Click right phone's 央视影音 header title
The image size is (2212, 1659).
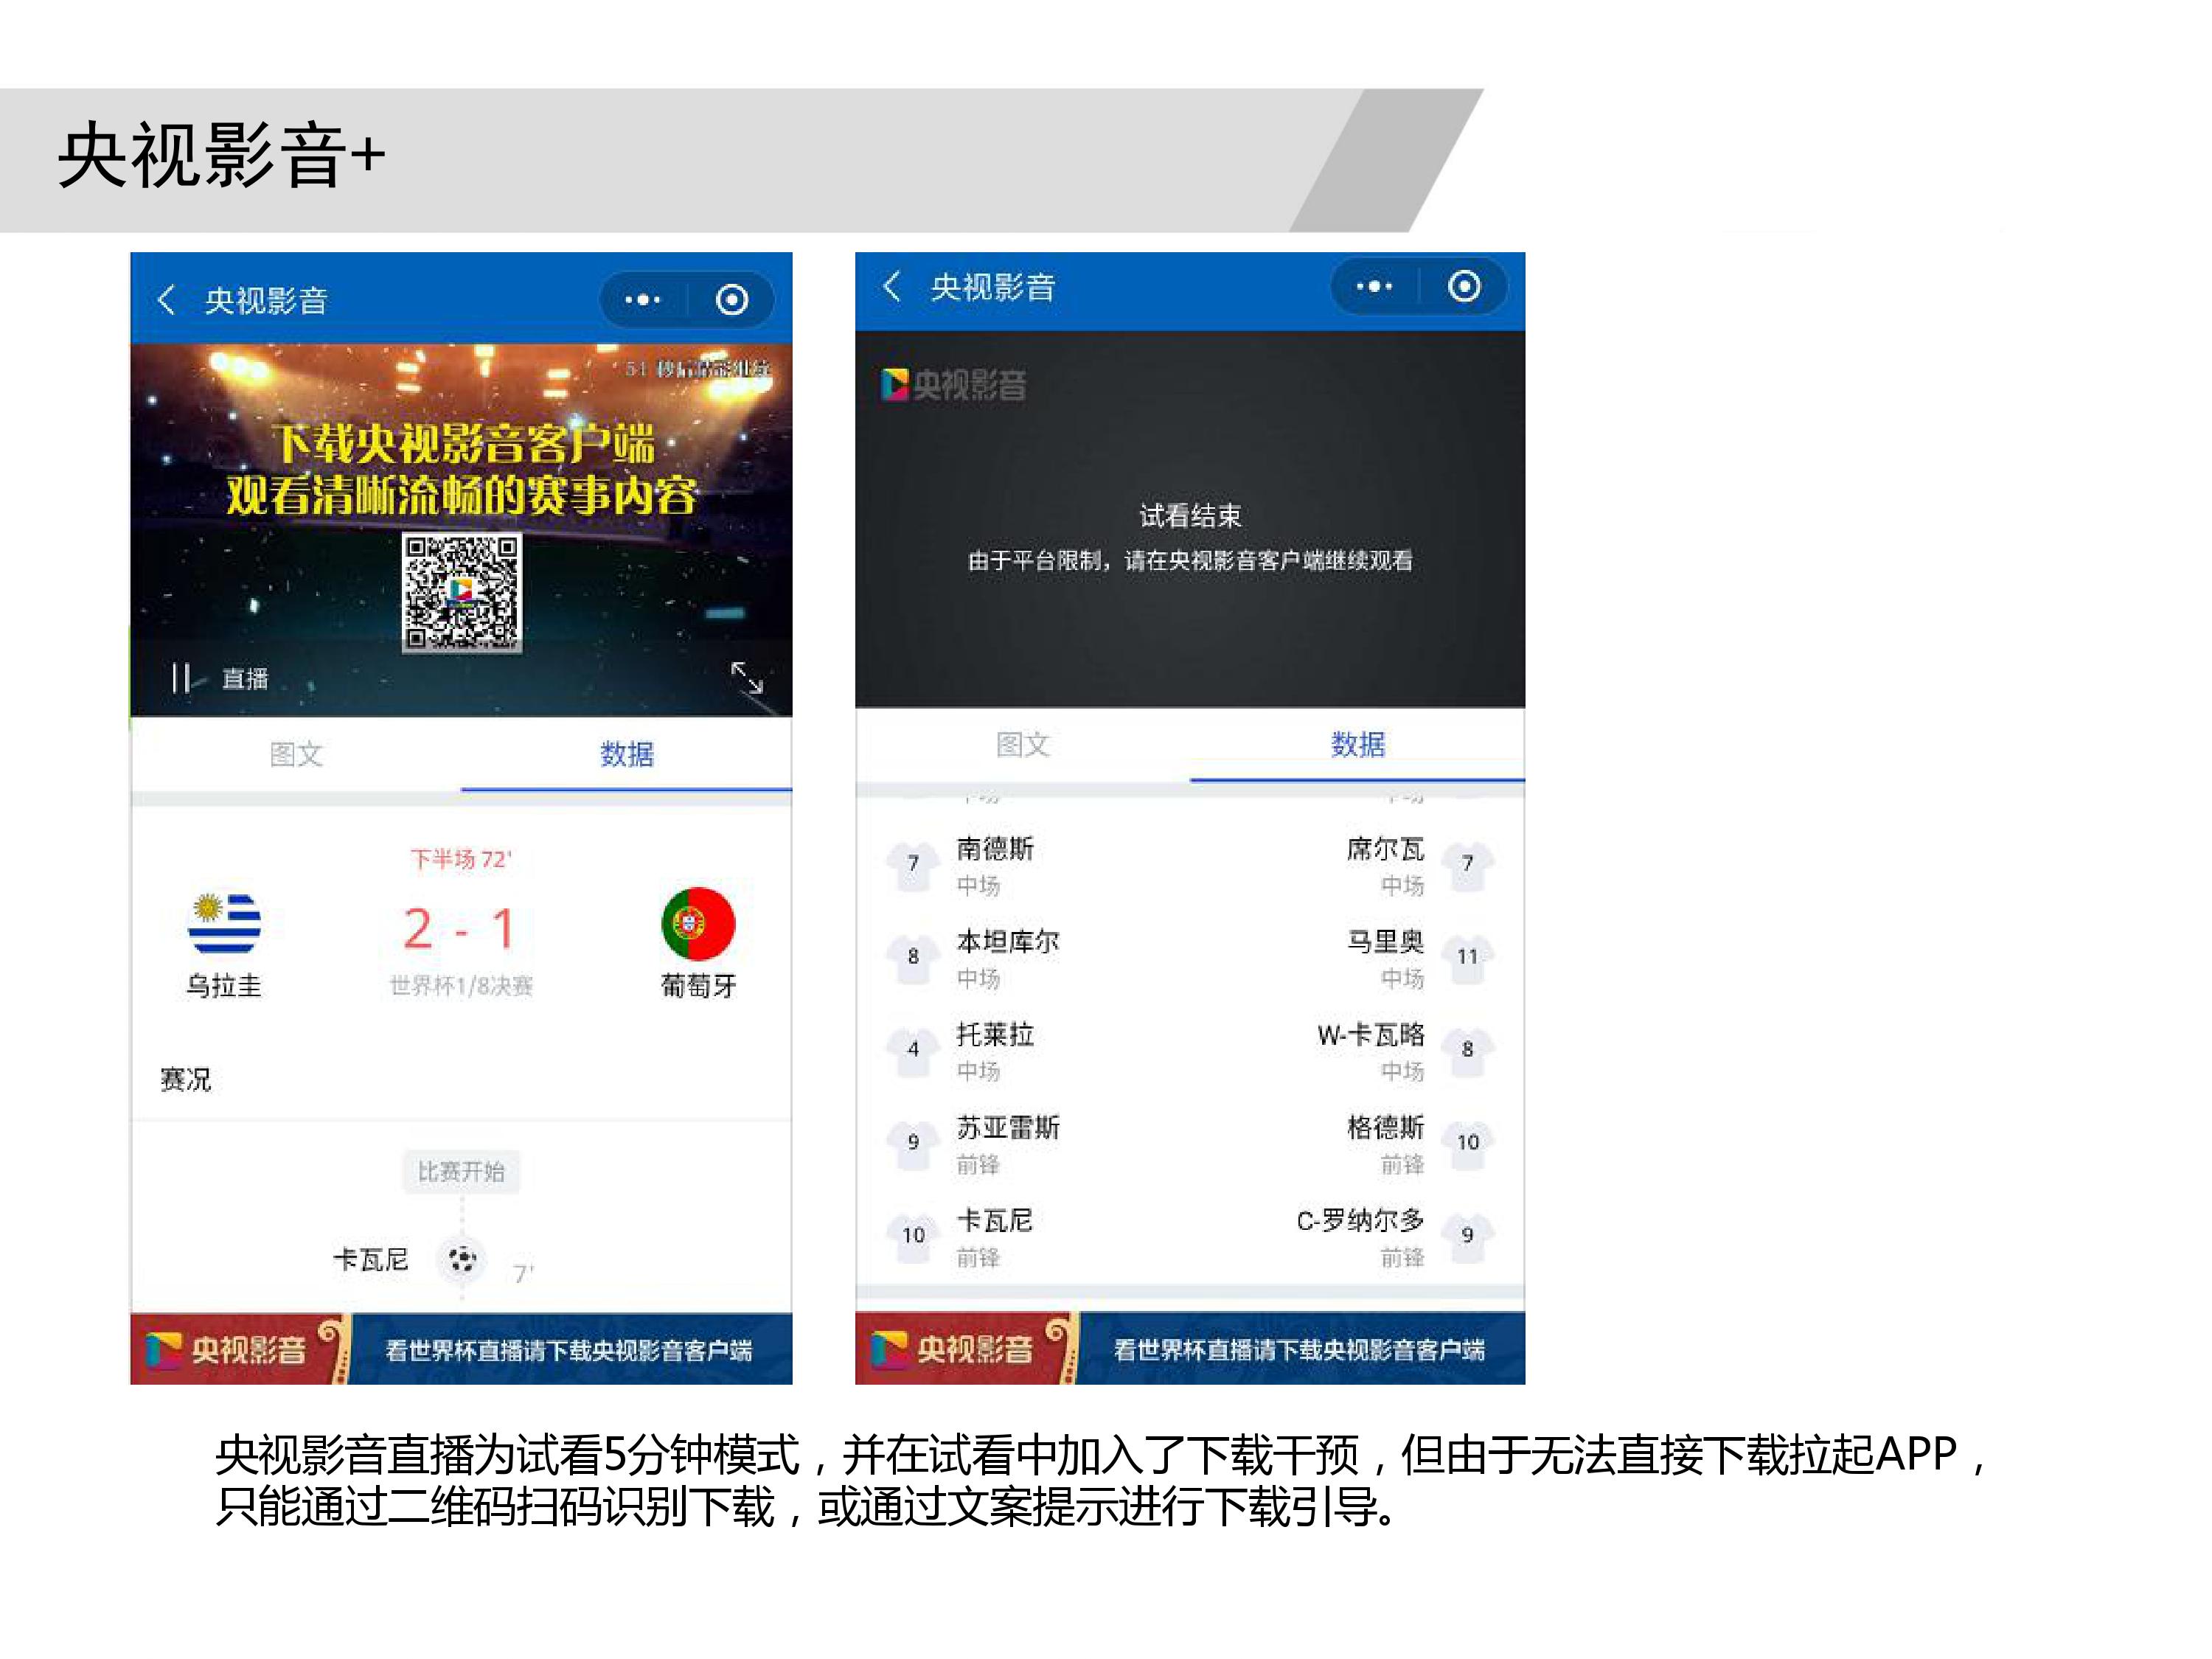tap(993, 287)
